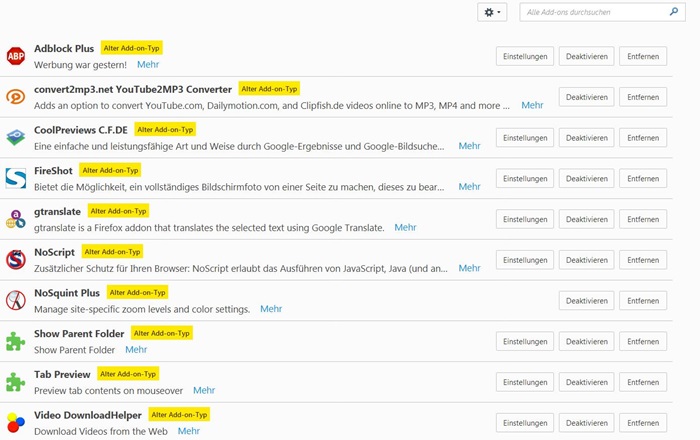The image size is (700, 440).
Task: Expand NoSquint Plus description via Mehr
Action: pyautogui.click(x=271, y=309)
